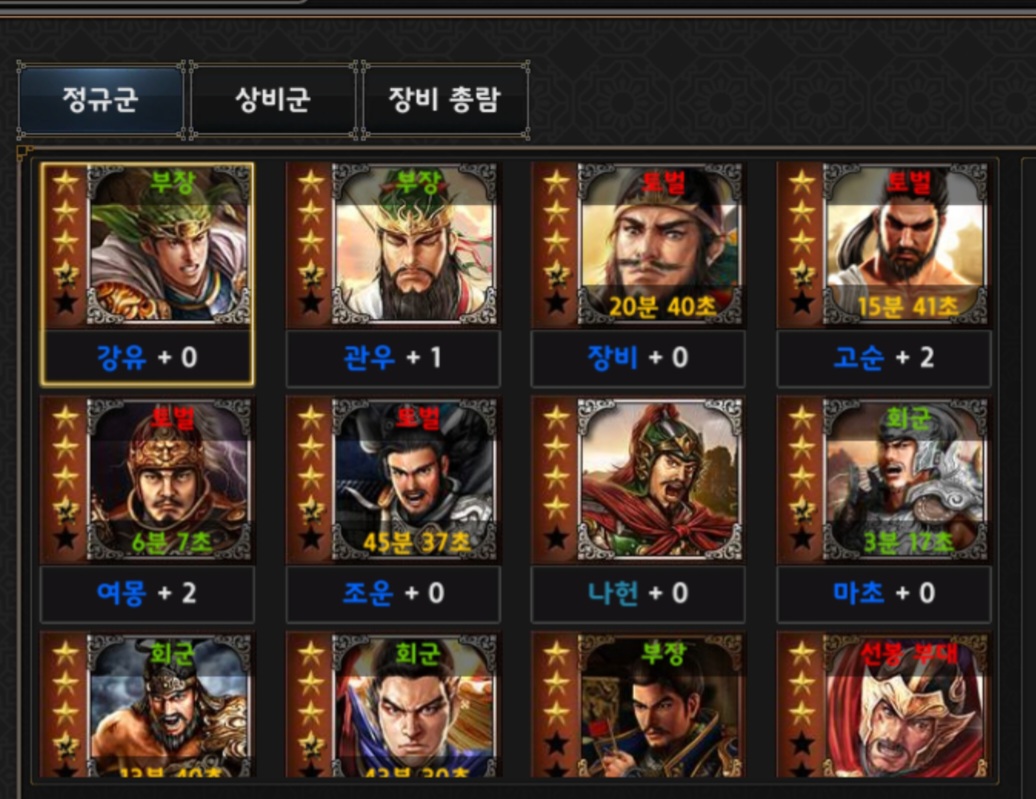This screenshot has width=1036, height=799.
Task: Click the 여몽 + 2 name label
Action: point(147,593)
